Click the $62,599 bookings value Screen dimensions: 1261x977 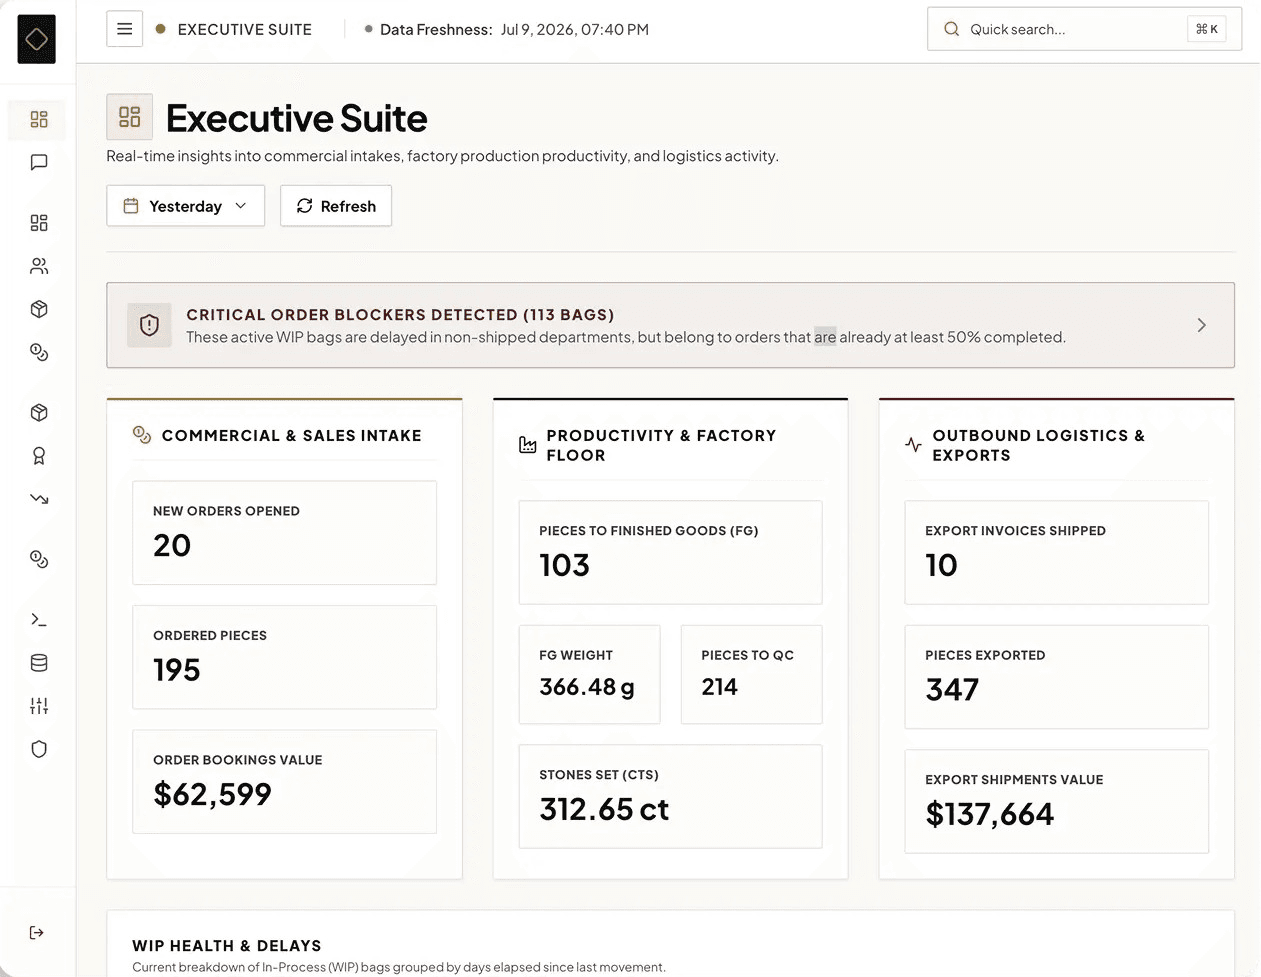(x=212, y=794)
